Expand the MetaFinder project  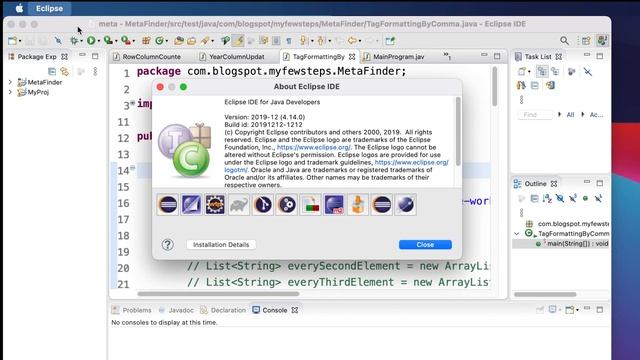click(10, 82)
